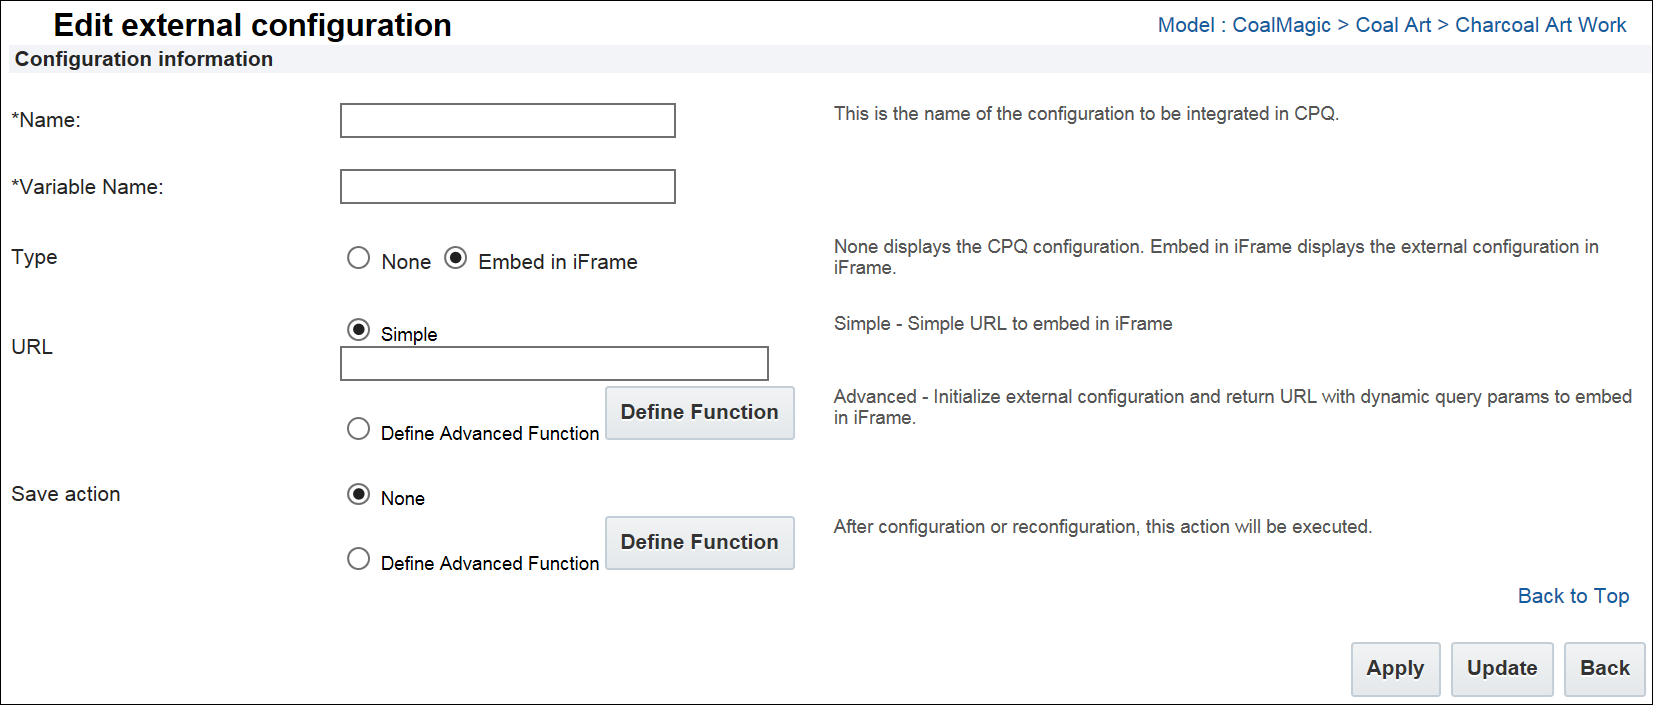This screenshot has height=705, width=1653.
Task: Open Charcoal Art Work breadcrumb link
Action: (1540, 25)
